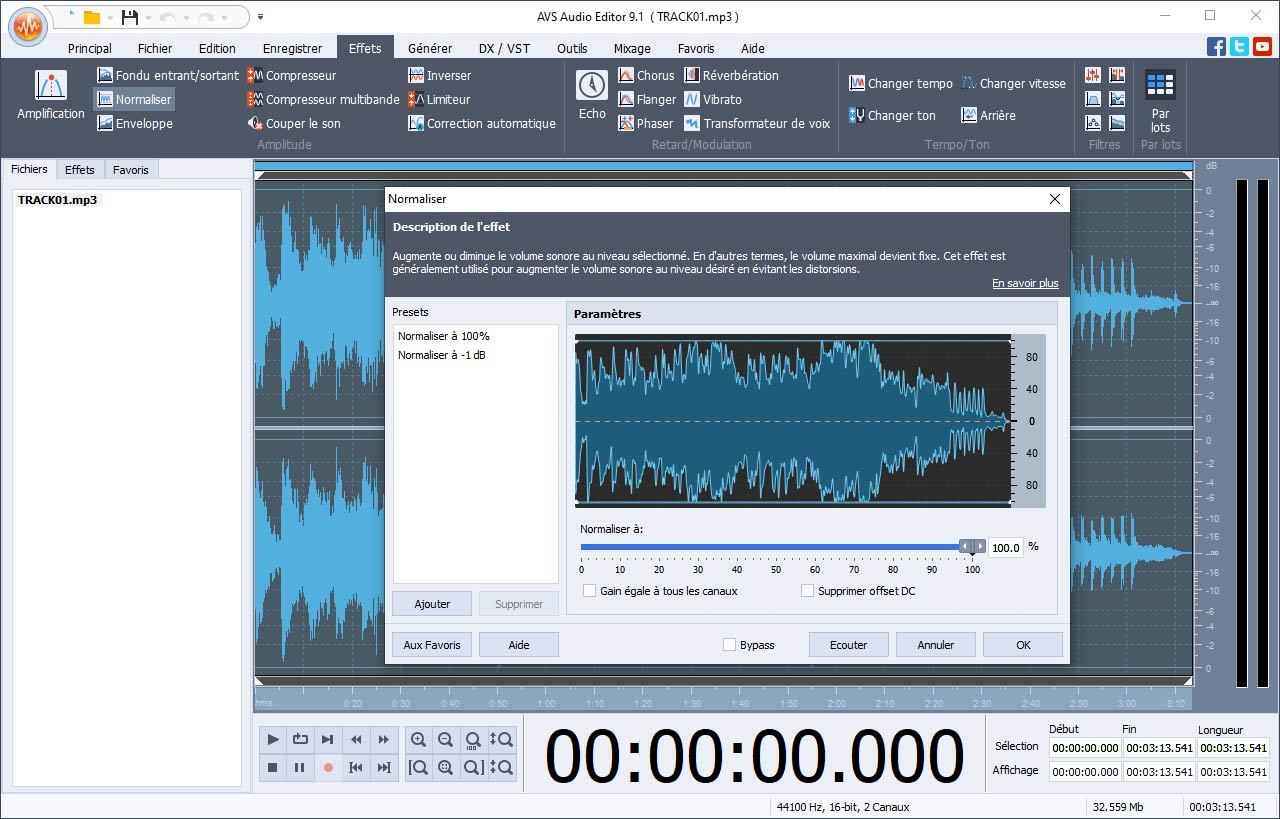This screenshot has height=819, width=1280.
Task: Switch to the Générer tab
Action: (430, 48)
